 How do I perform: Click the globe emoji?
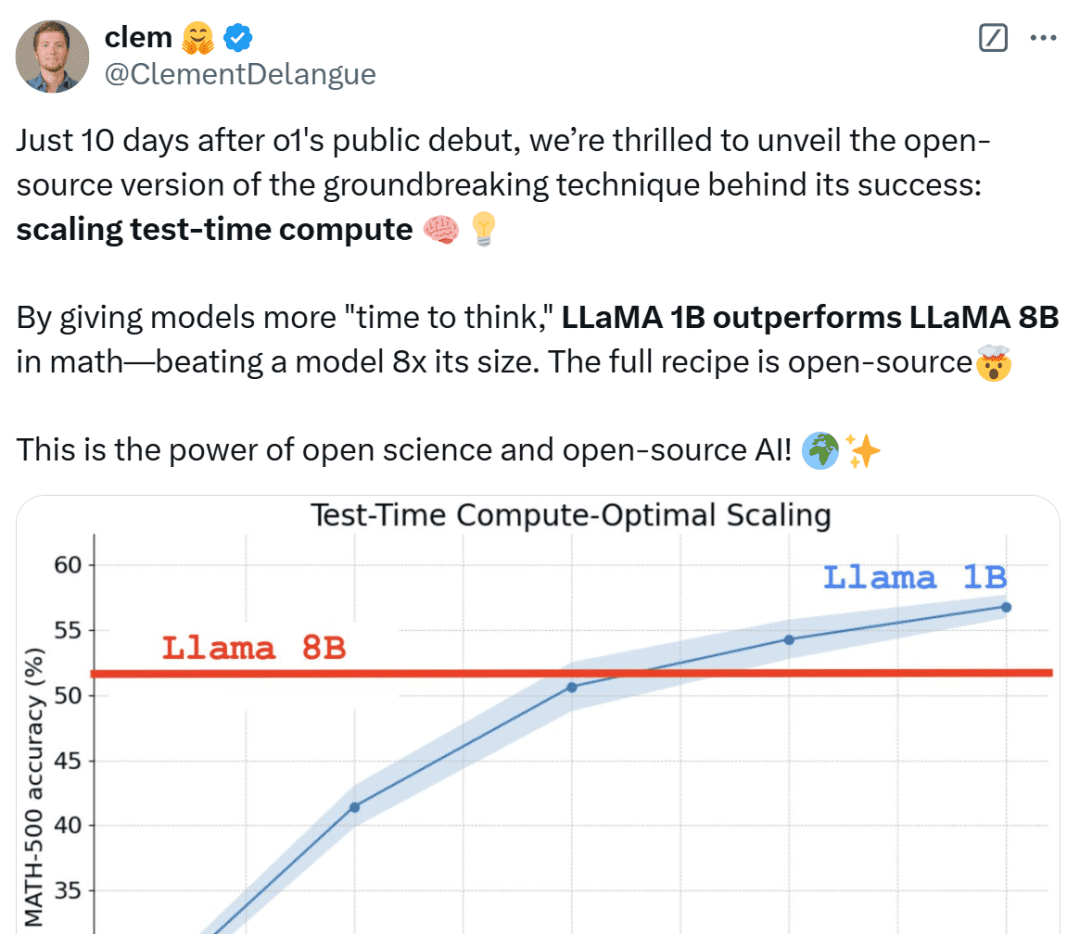[820, 453]
